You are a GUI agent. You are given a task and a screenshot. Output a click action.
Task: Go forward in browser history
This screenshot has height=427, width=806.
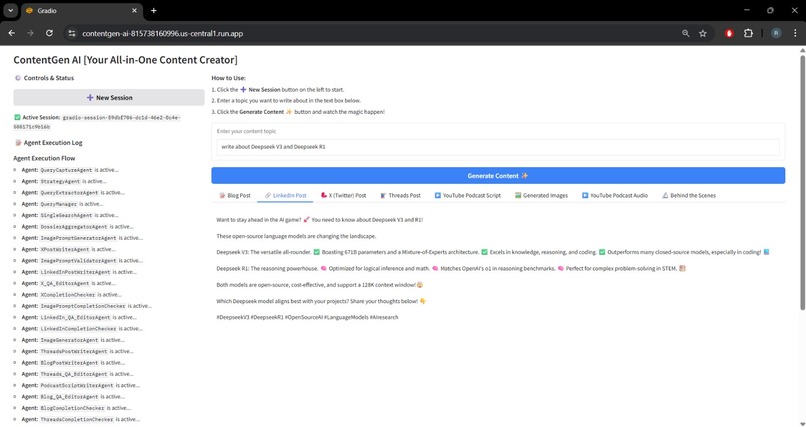tap(30, 33)
